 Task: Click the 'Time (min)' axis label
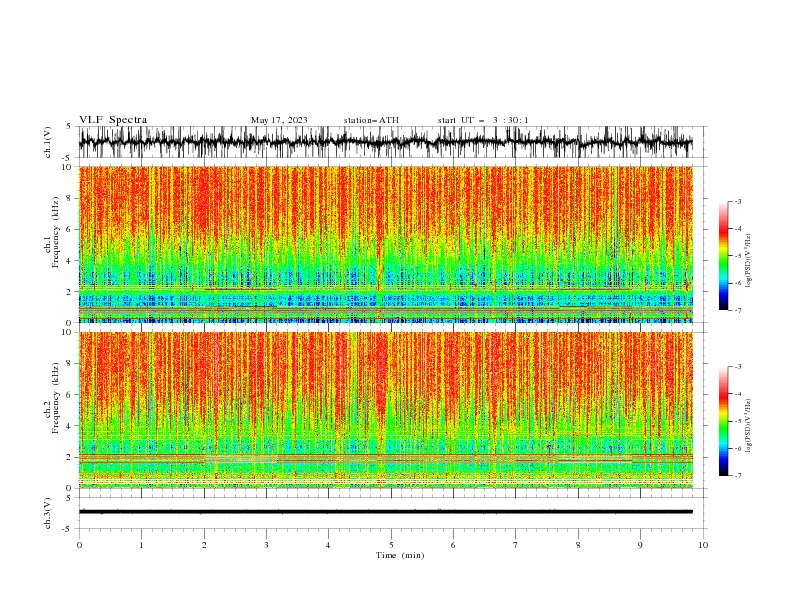[400, 555]
